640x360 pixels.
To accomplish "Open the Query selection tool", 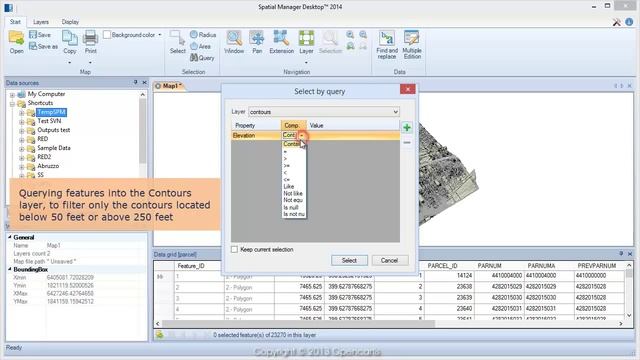I will 202,58.
